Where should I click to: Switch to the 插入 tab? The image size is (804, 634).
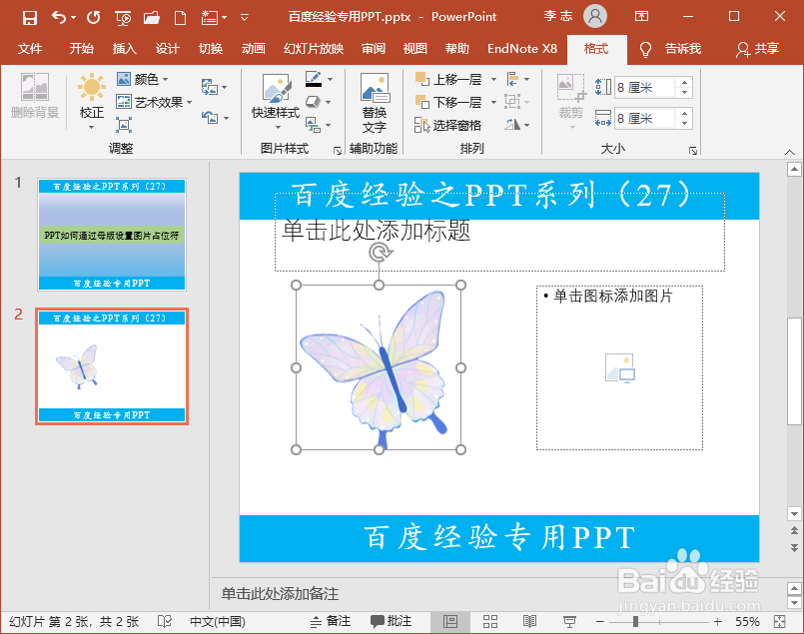click(x=125, y=49)
